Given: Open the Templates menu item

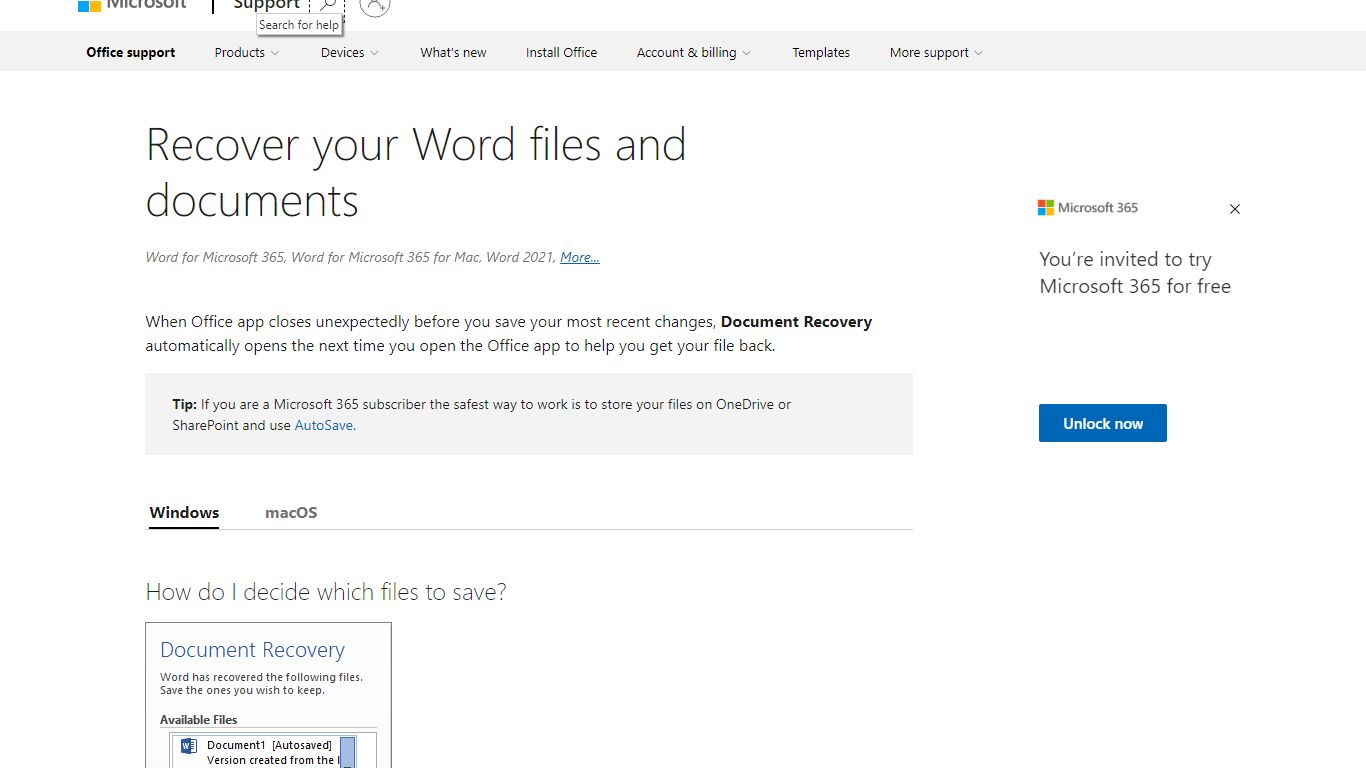Looking at the screenshot, I should [821, 53].
